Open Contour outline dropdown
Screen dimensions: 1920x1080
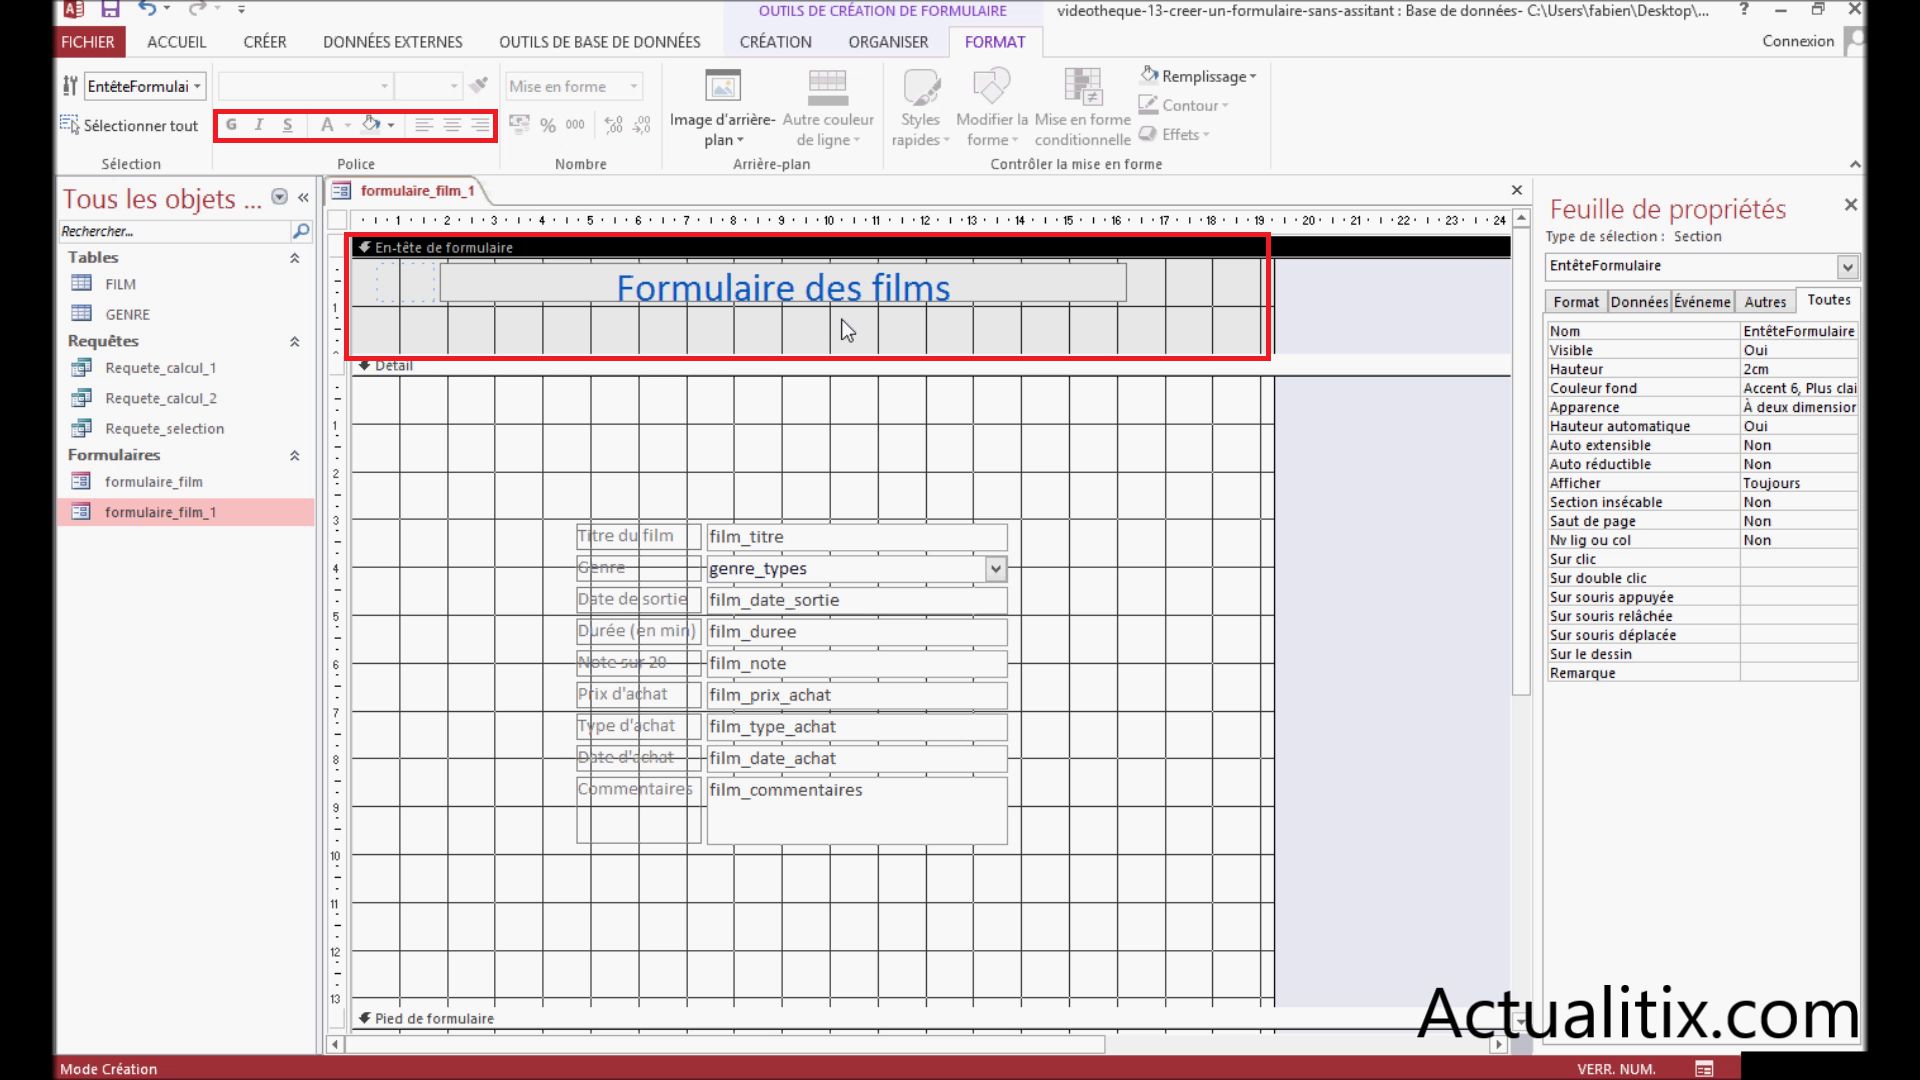pos(1184,105)
